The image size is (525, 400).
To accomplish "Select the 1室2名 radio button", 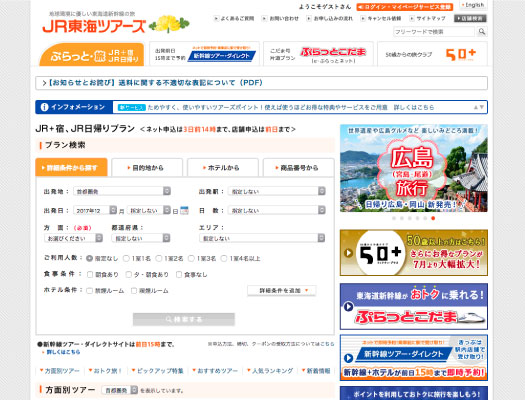I will 159,258.
